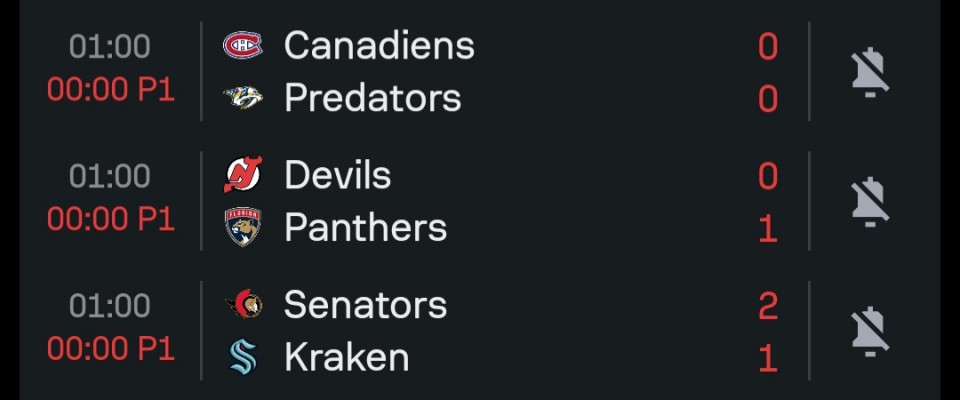Click the New Jersey Devils logo
The width and height of the screenshot is (960, 400).
pos(243,175)
